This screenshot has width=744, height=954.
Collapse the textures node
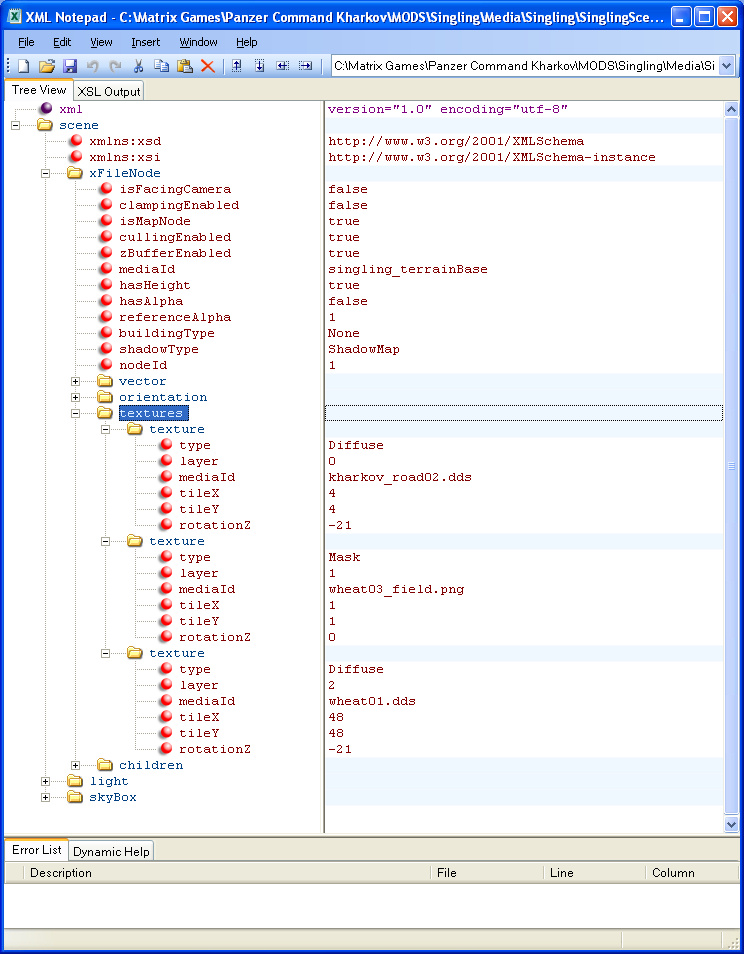coord(75,413)
